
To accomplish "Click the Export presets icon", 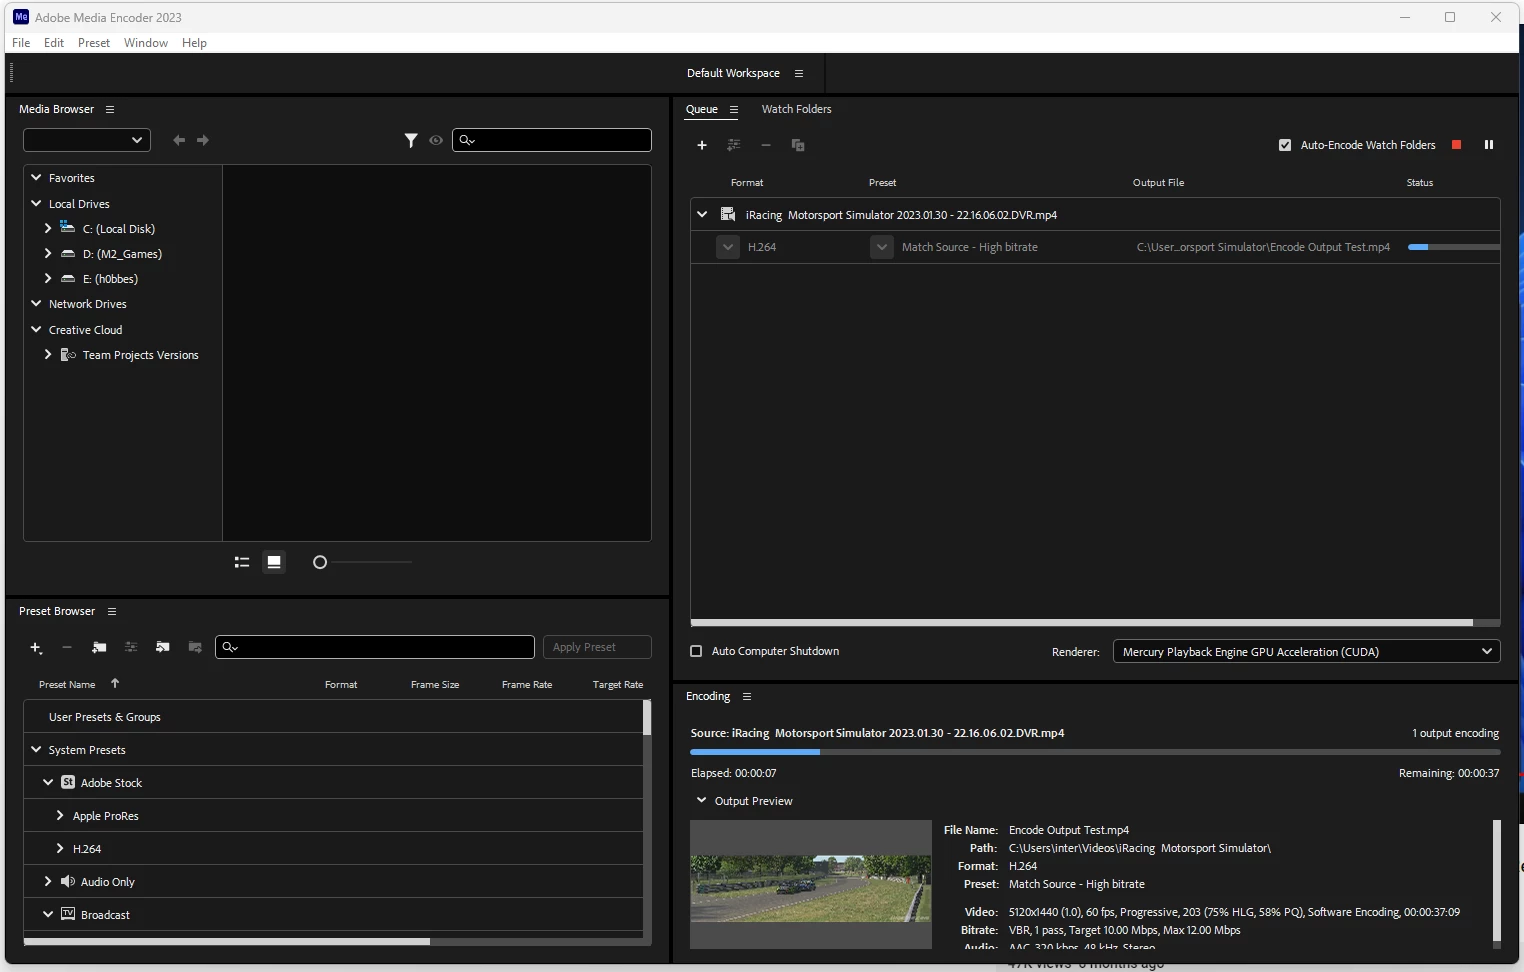I will click(x=195, y=648).
